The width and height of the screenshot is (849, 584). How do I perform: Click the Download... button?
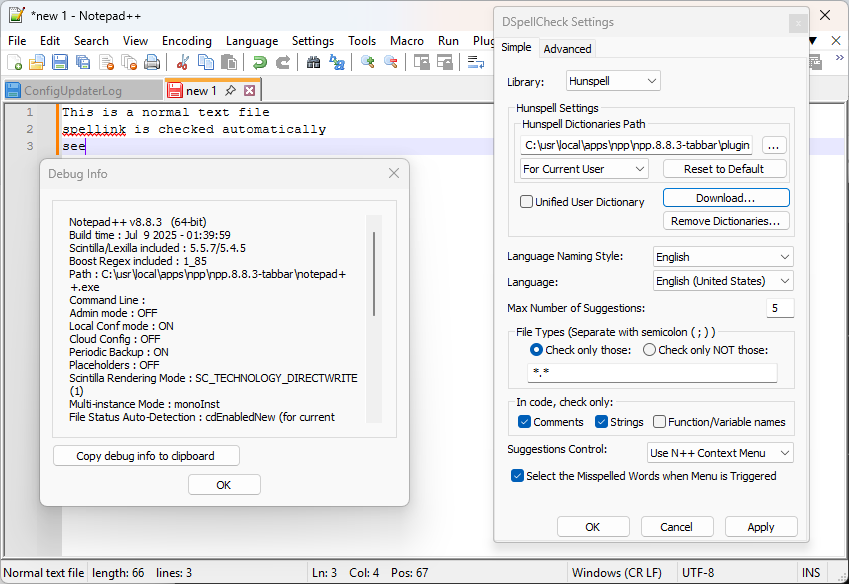(x=726, y=198)
